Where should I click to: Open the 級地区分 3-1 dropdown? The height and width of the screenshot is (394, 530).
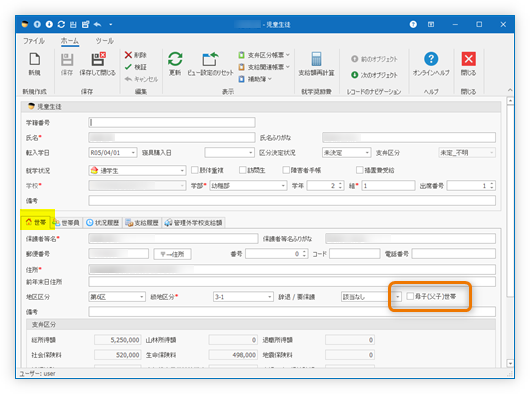tap(270, 297)
